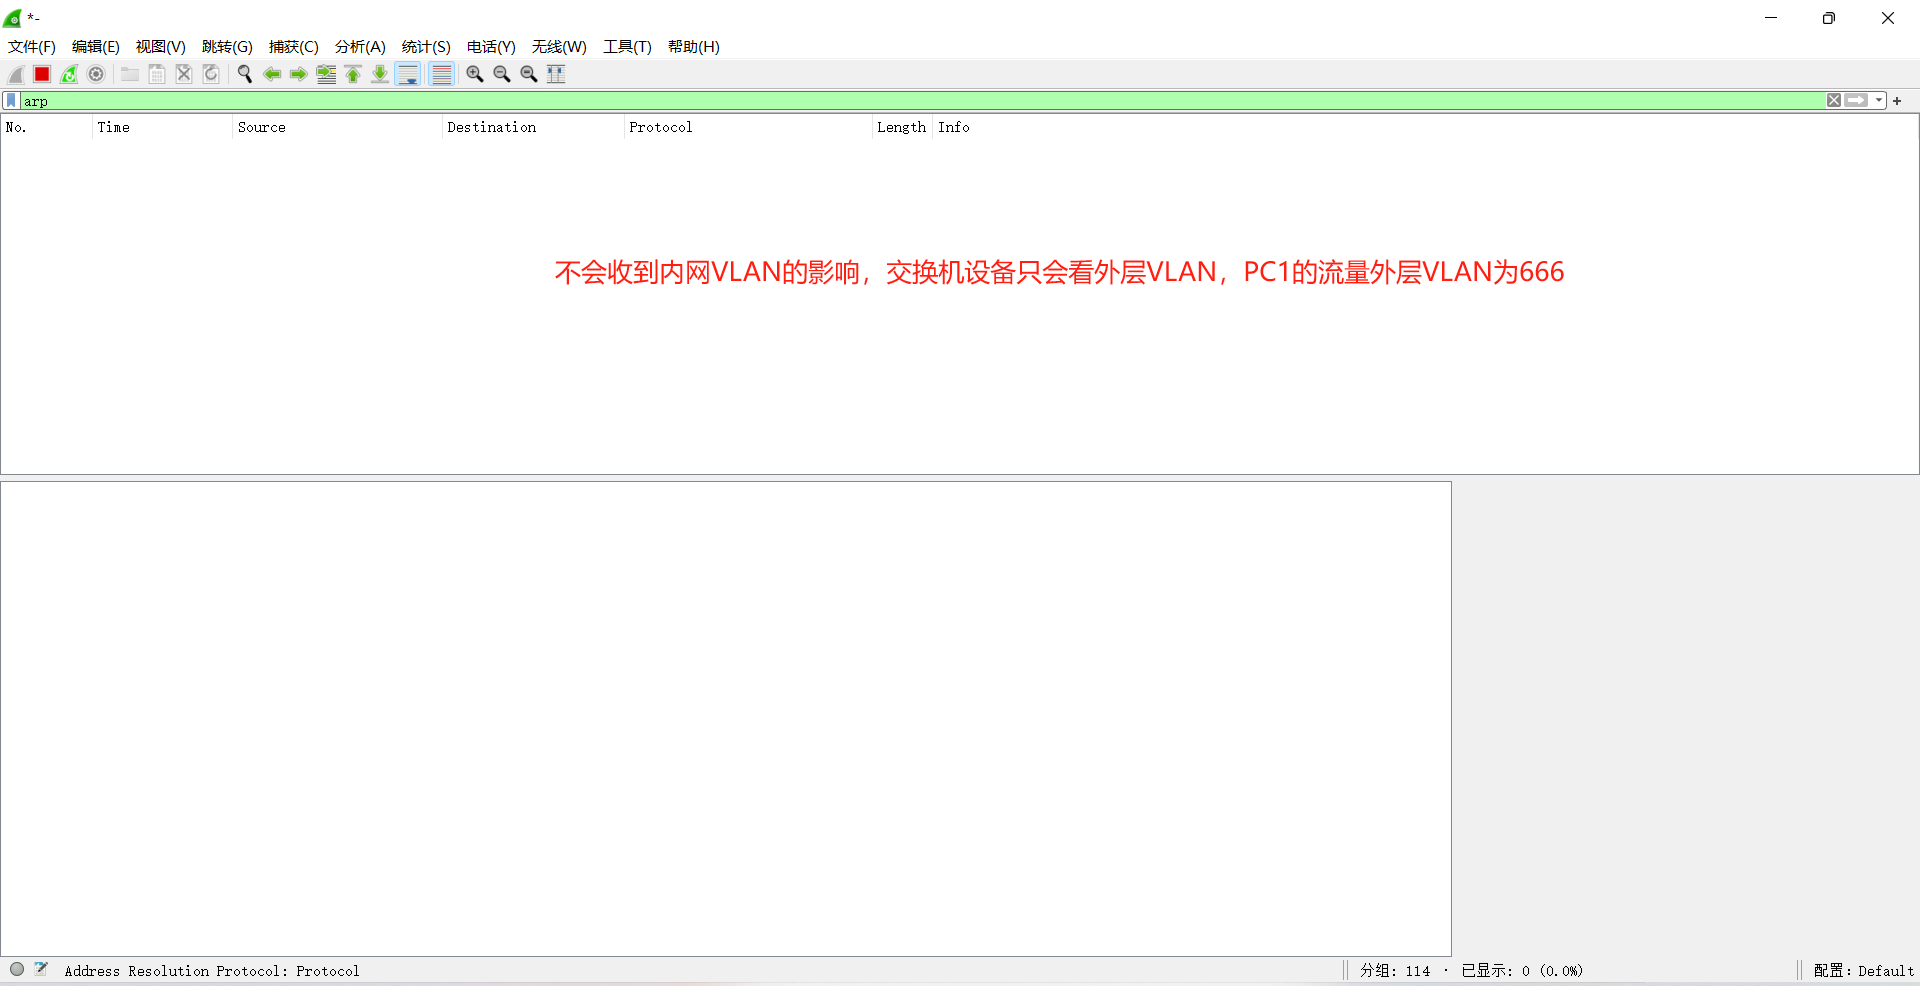Sort by the No. column header
This screenshot has height=986, width=1920.
(46, 127)
